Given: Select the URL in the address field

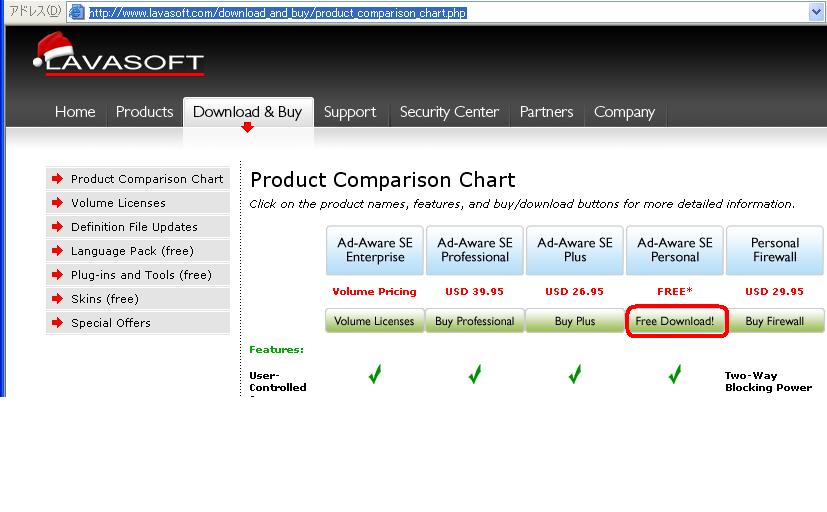Looking at the screenshot, I should click(277, 13).
